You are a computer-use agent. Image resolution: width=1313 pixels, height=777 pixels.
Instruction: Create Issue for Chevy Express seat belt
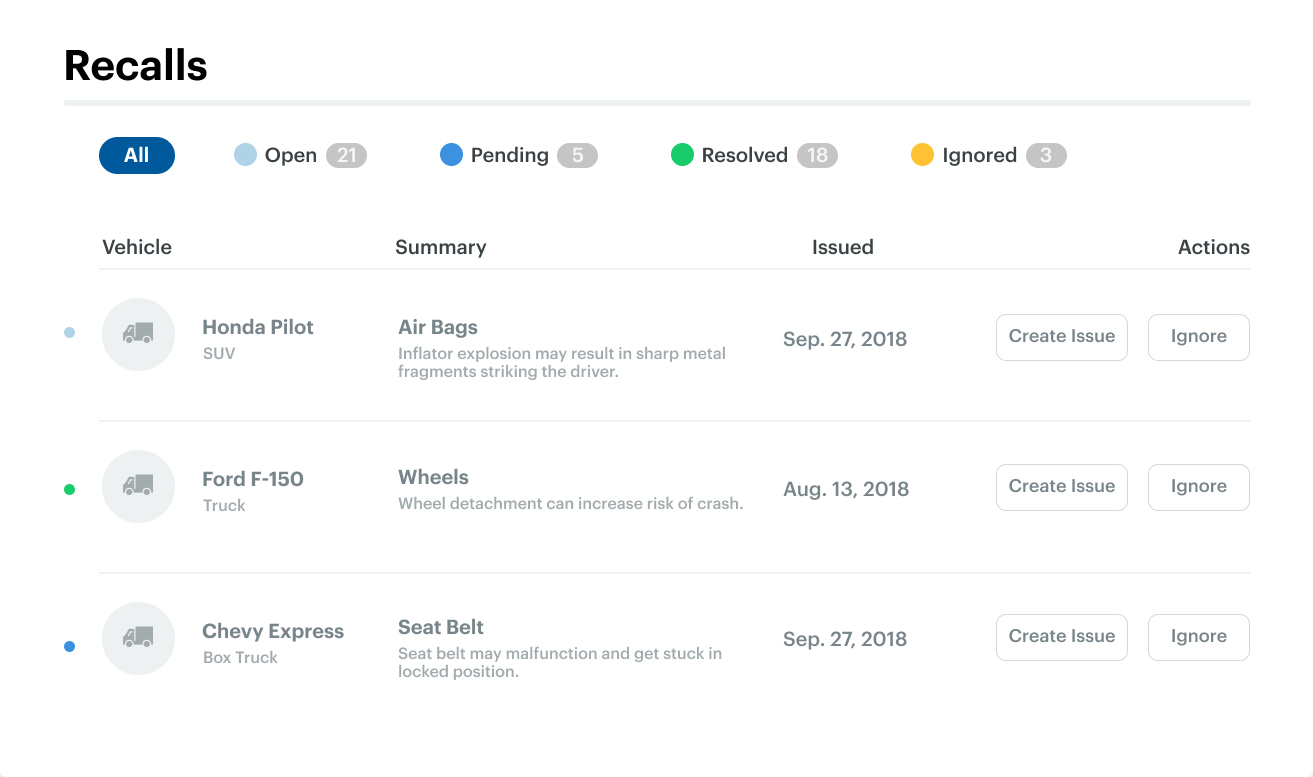[x=1061, y=637]
